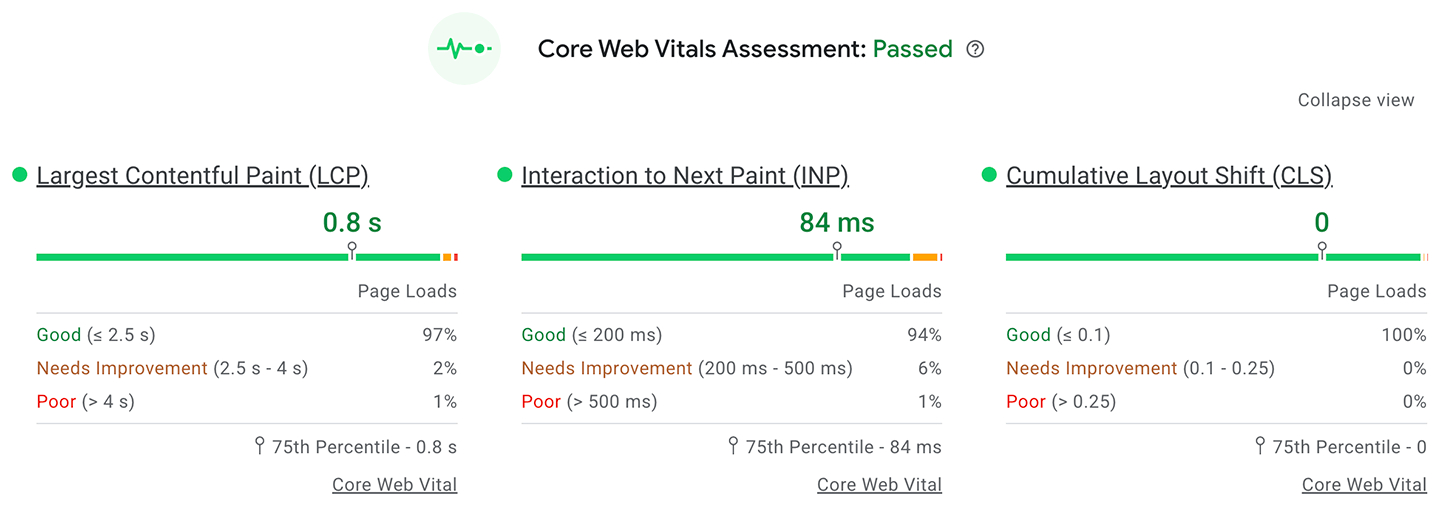
Task: Follow the Core Web Vital link under LCP
Action: point(394,485)
